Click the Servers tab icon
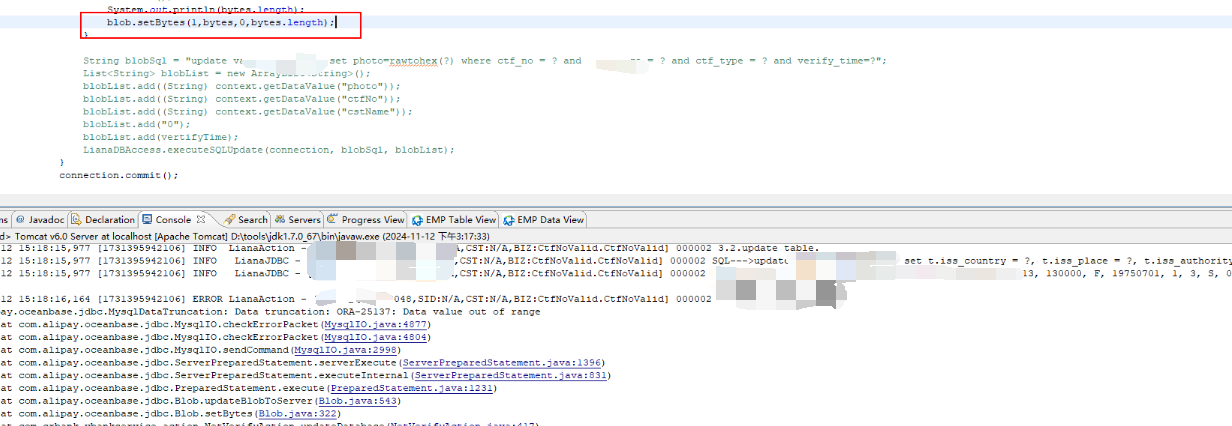 click(x=280, y=220)
